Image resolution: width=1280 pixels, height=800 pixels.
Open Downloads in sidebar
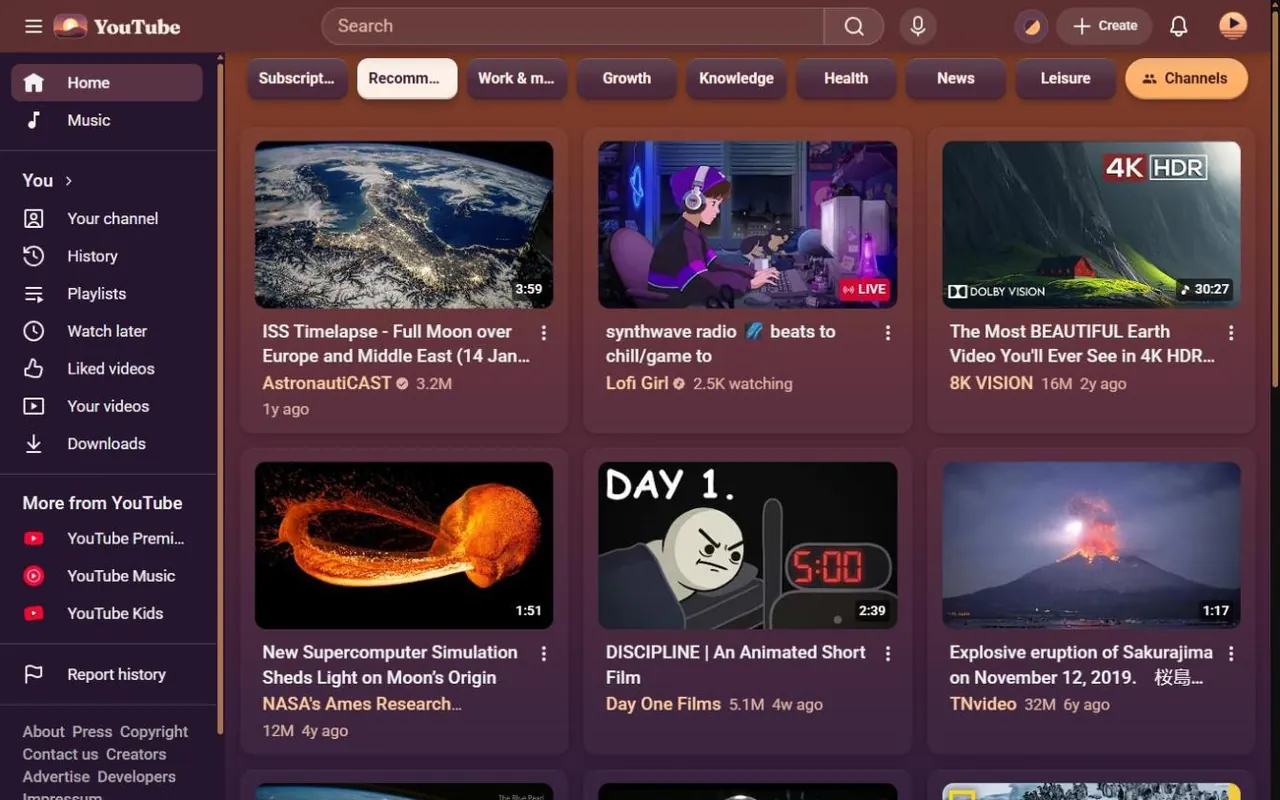click(x=107, y=444)
